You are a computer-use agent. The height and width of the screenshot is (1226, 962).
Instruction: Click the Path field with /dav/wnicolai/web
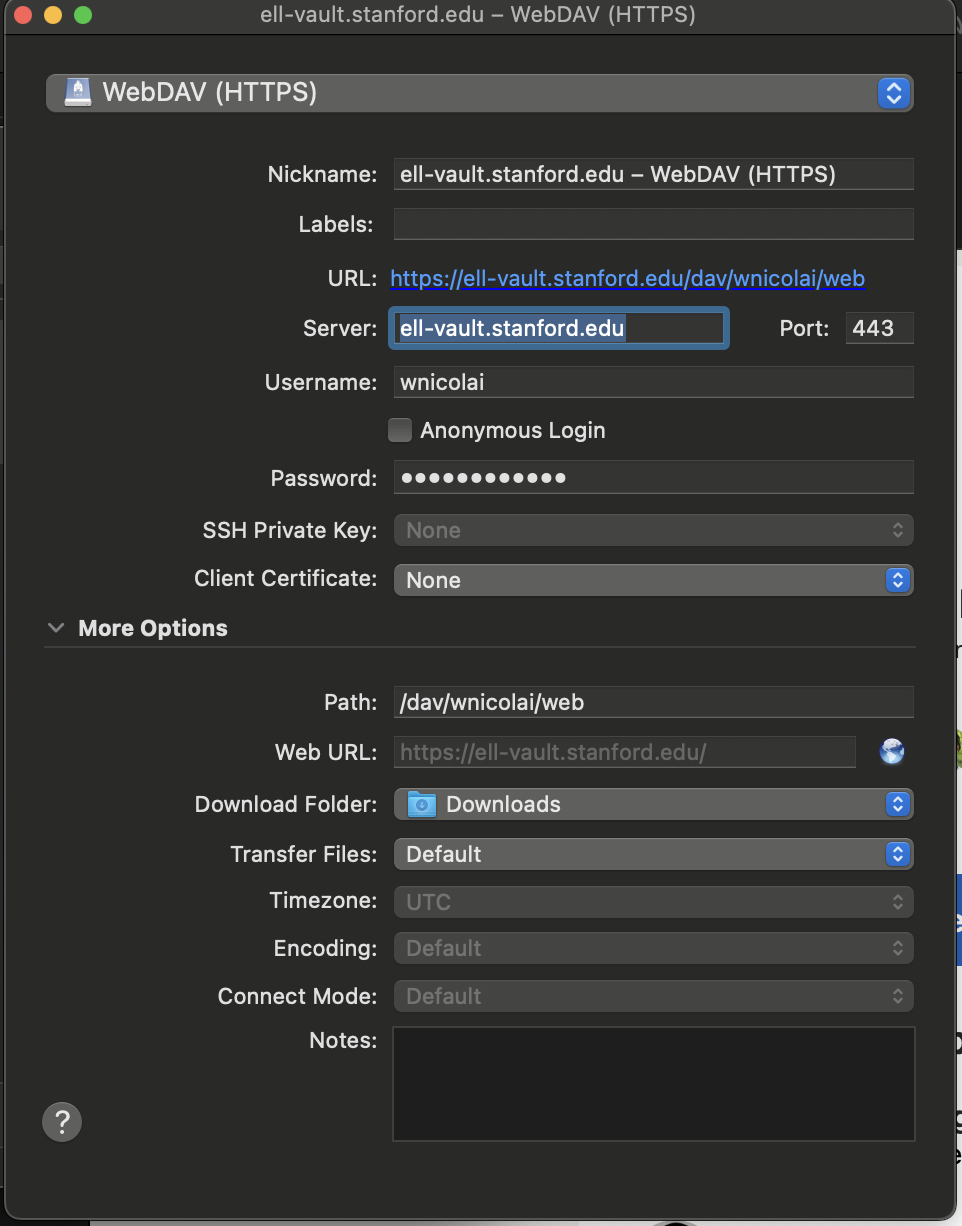tap(653, 702)
